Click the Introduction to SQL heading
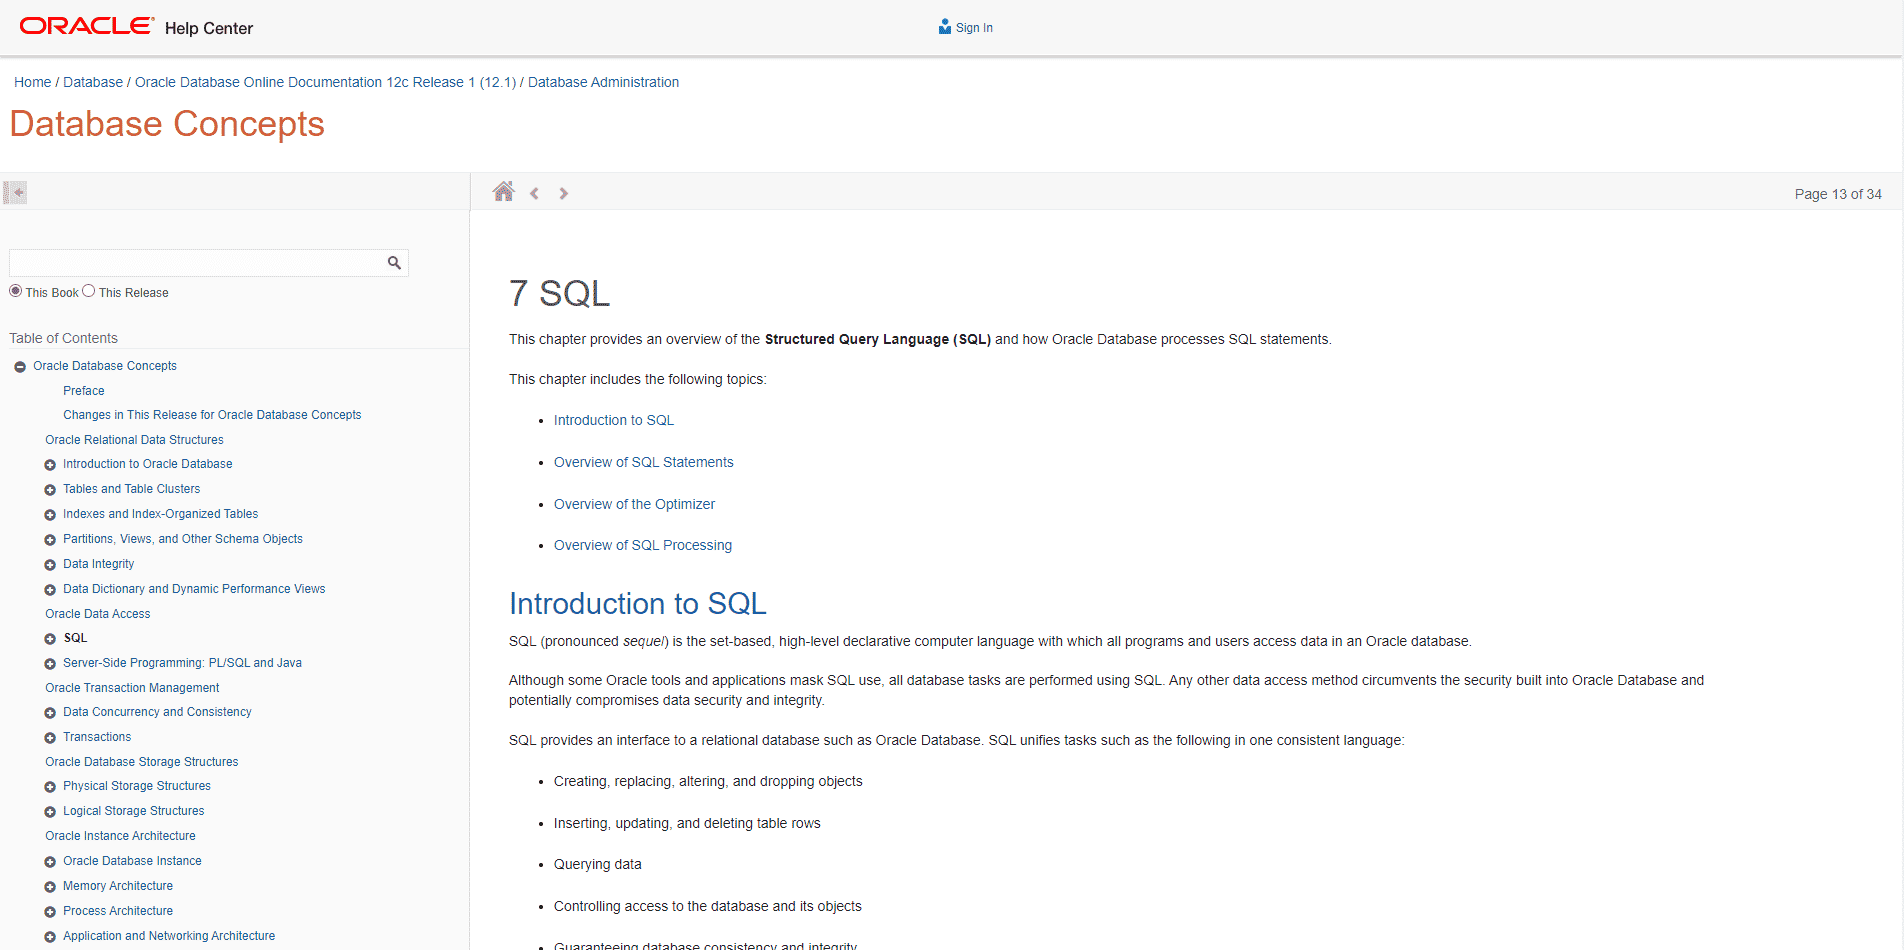 (637, 603)
